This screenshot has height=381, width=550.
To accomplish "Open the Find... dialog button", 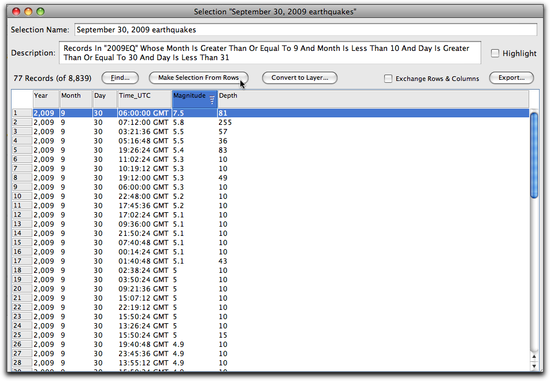I will click(x=120, y=78).
